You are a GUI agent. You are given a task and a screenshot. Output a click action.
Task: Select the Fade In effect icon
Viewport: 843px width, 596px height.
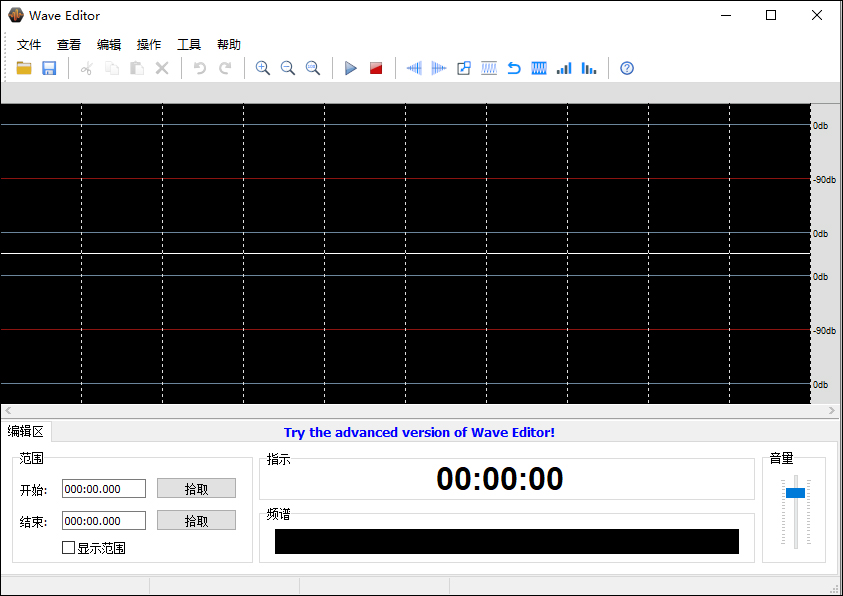pyautogui.click(x=414, y=68)
